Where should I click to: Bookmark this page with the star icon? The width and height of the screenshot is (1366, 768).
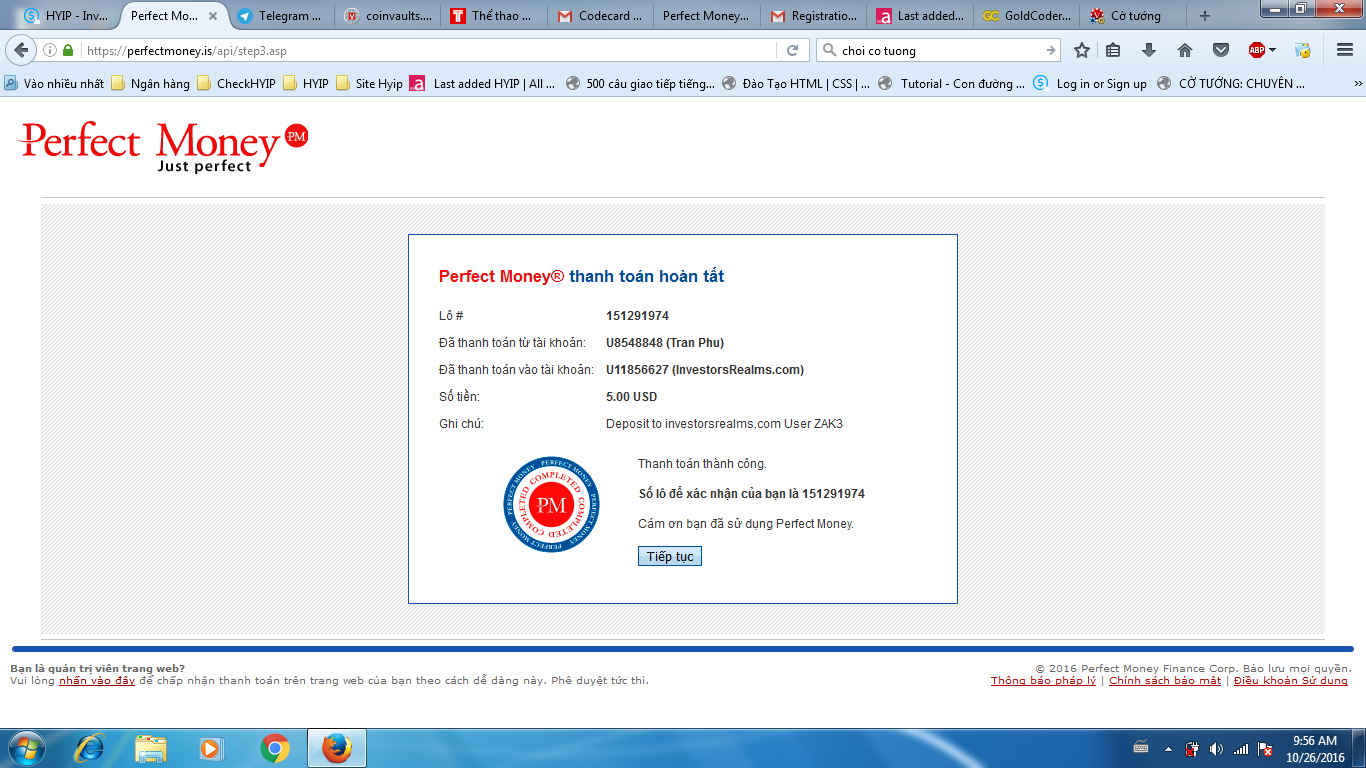click(x=1082, y=50)
